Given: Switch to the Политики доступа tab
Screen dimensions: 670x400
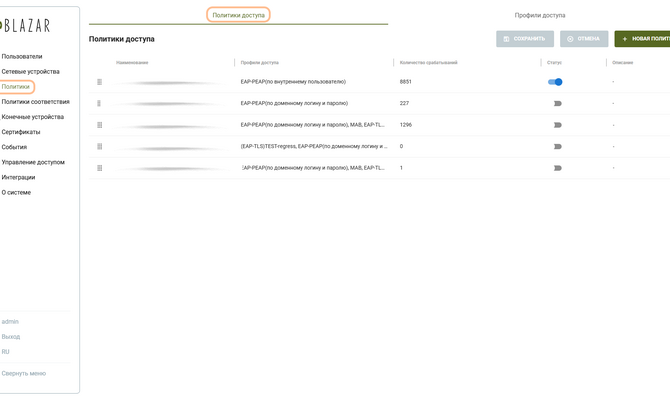Looking at the screenshot, I should point(238,15).
